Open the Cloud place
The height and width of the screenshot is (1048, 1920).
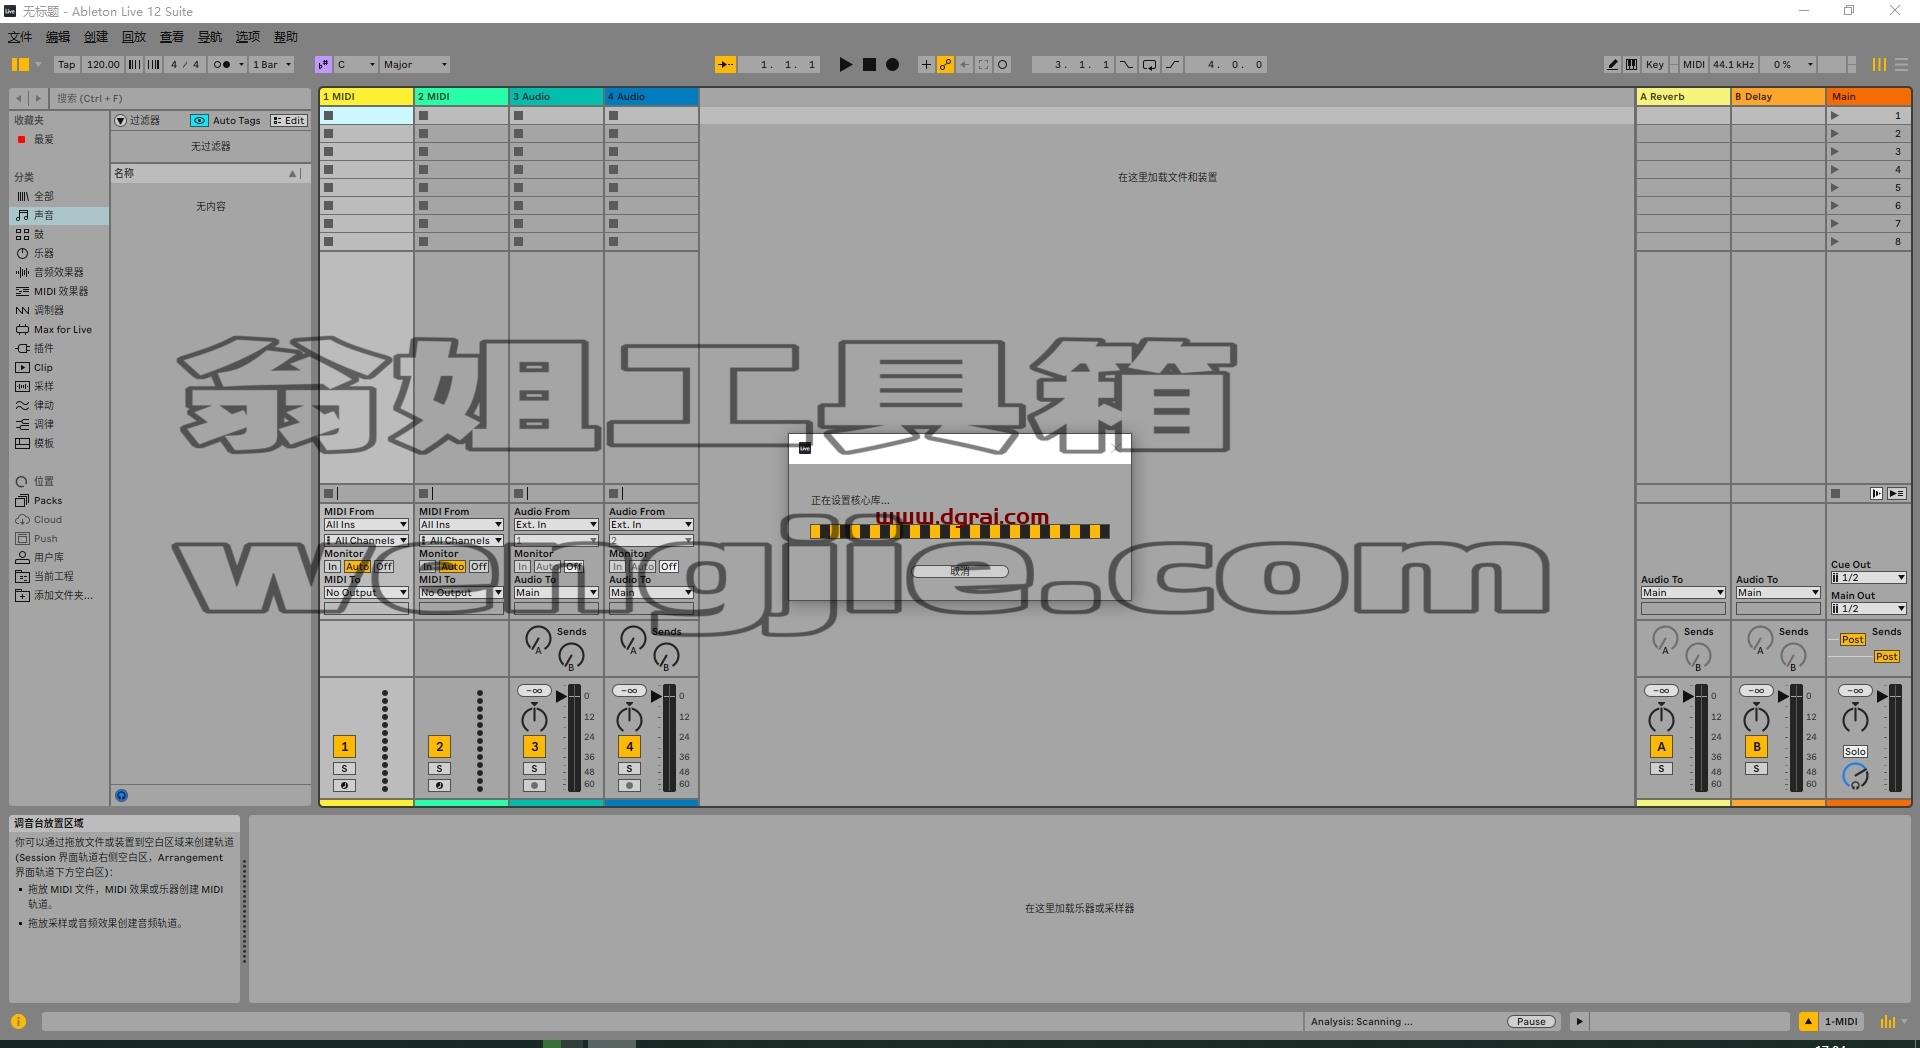pyautogui.click(x=58, y=519)
